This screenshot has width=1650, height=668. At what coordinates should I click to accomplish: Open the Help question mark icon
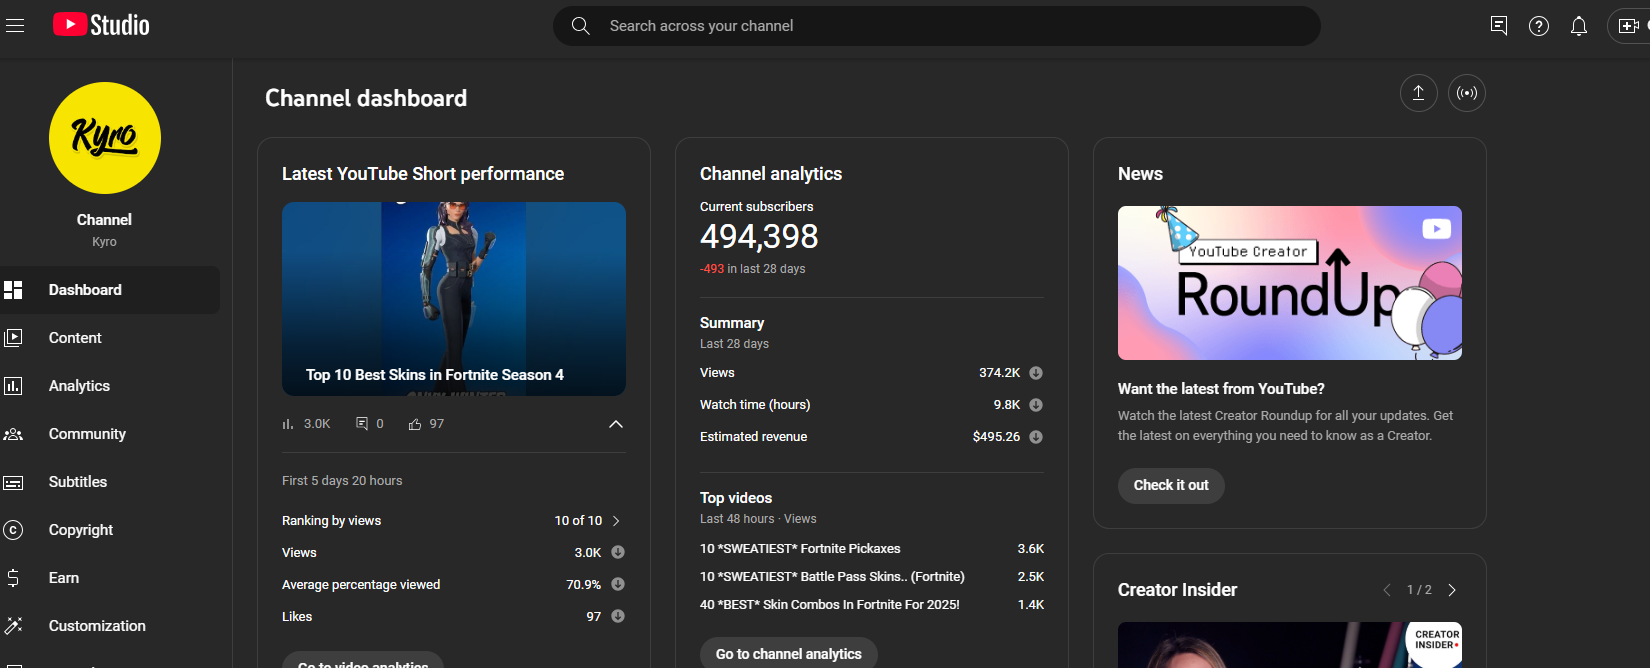(1539, 26)
